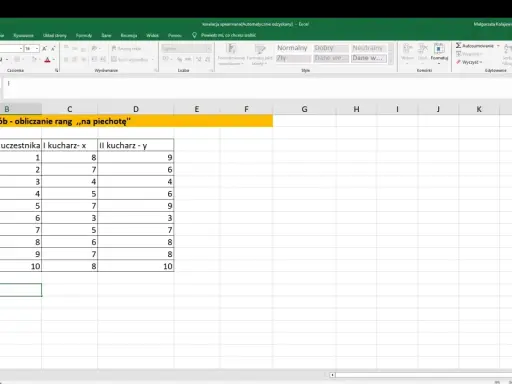512x384 pixels.
Task: Click the increase decimal icon
Action: pos(199,60)
